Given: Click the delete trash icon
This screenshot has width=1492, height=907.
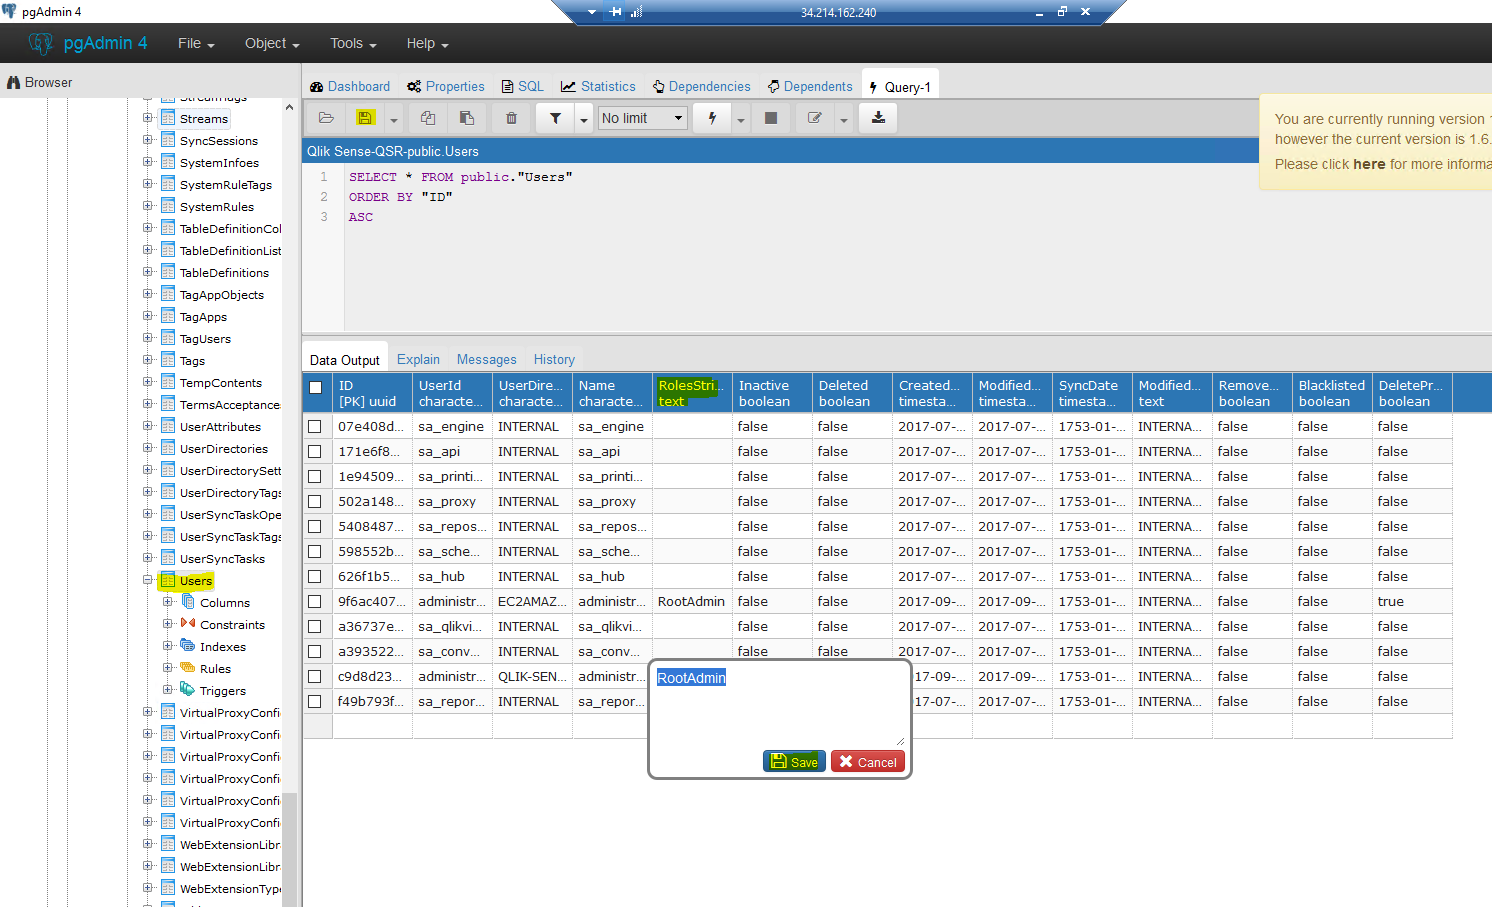Looking at the screenshot, I should click(x=511, y=118).
